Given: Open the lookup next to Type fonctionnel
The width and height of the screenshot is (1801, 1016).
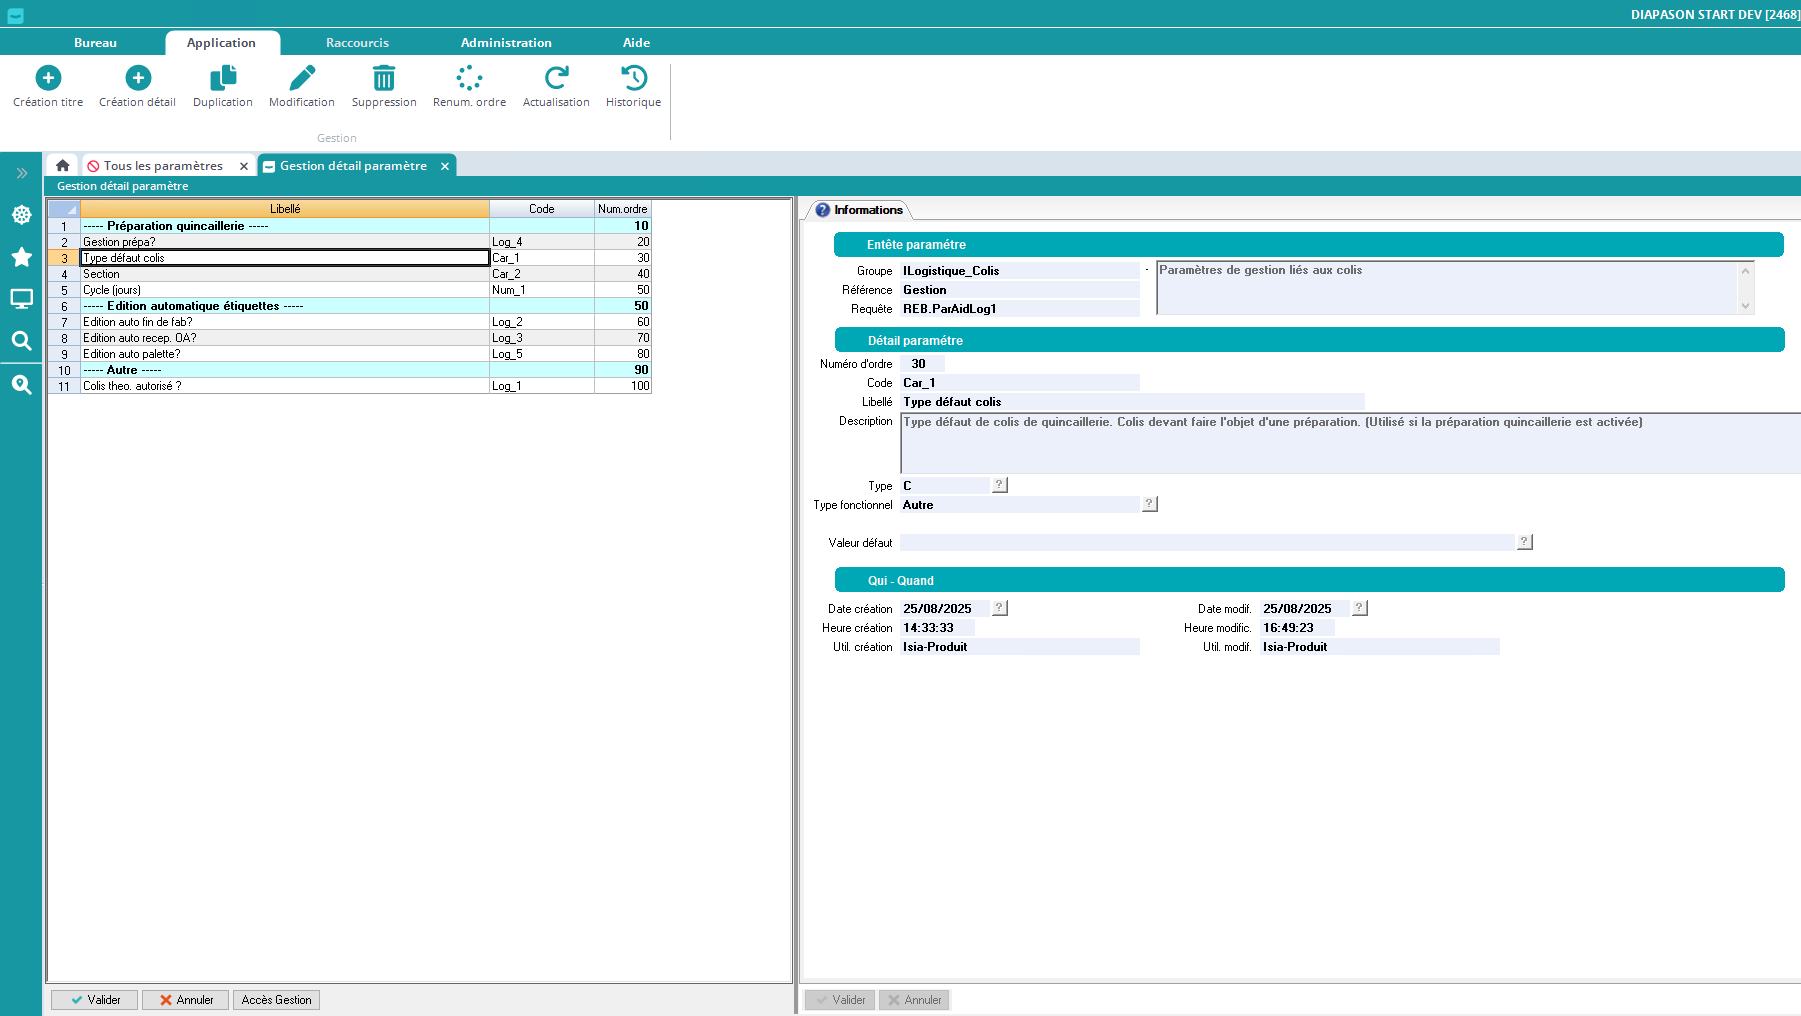Looking at the screenshot, I should coord(1150,504).
